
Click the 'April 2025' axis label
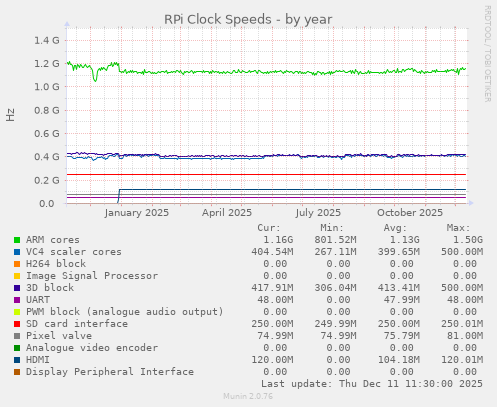227,213
